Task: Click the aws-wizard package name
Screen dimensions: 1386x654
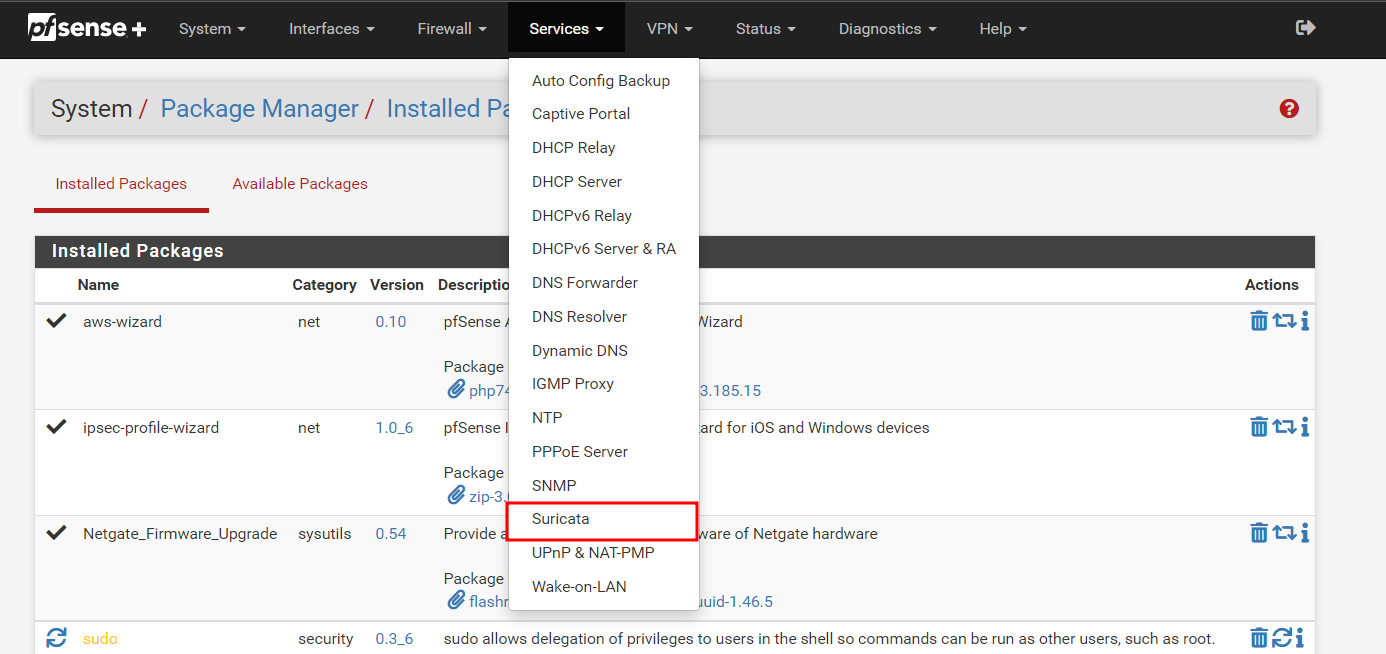Action: (x=122, y=322)
